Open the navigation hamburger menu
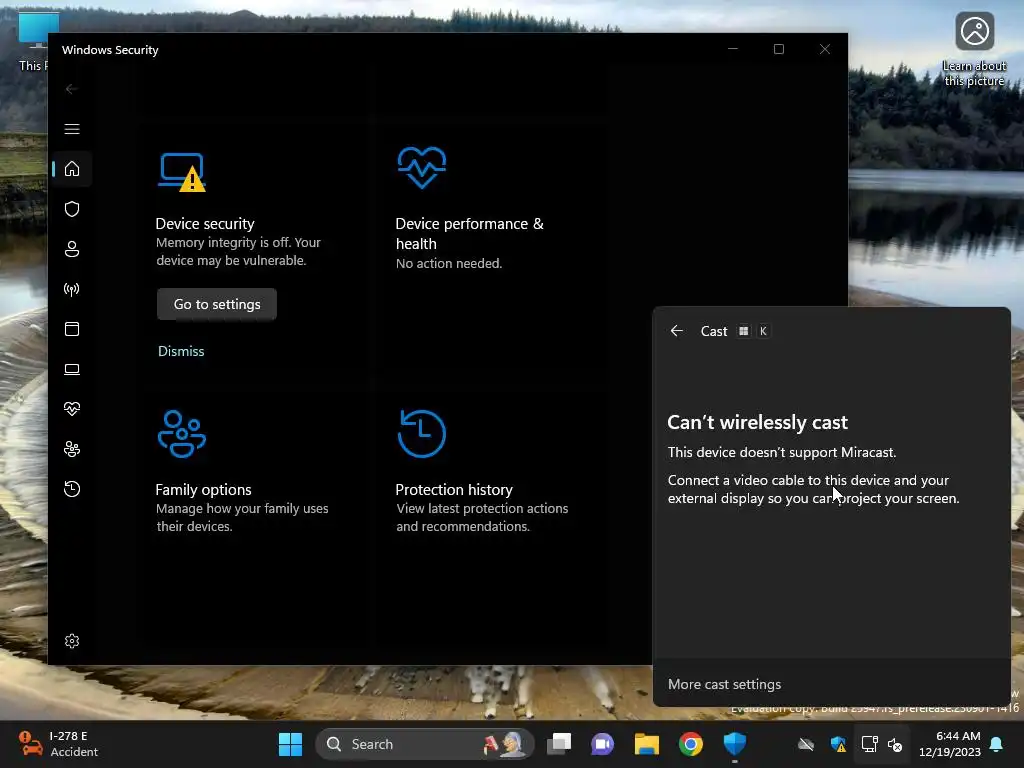The width and height of the screenshot is (1024, 768). pyautogui.click(x=72, y=129)
